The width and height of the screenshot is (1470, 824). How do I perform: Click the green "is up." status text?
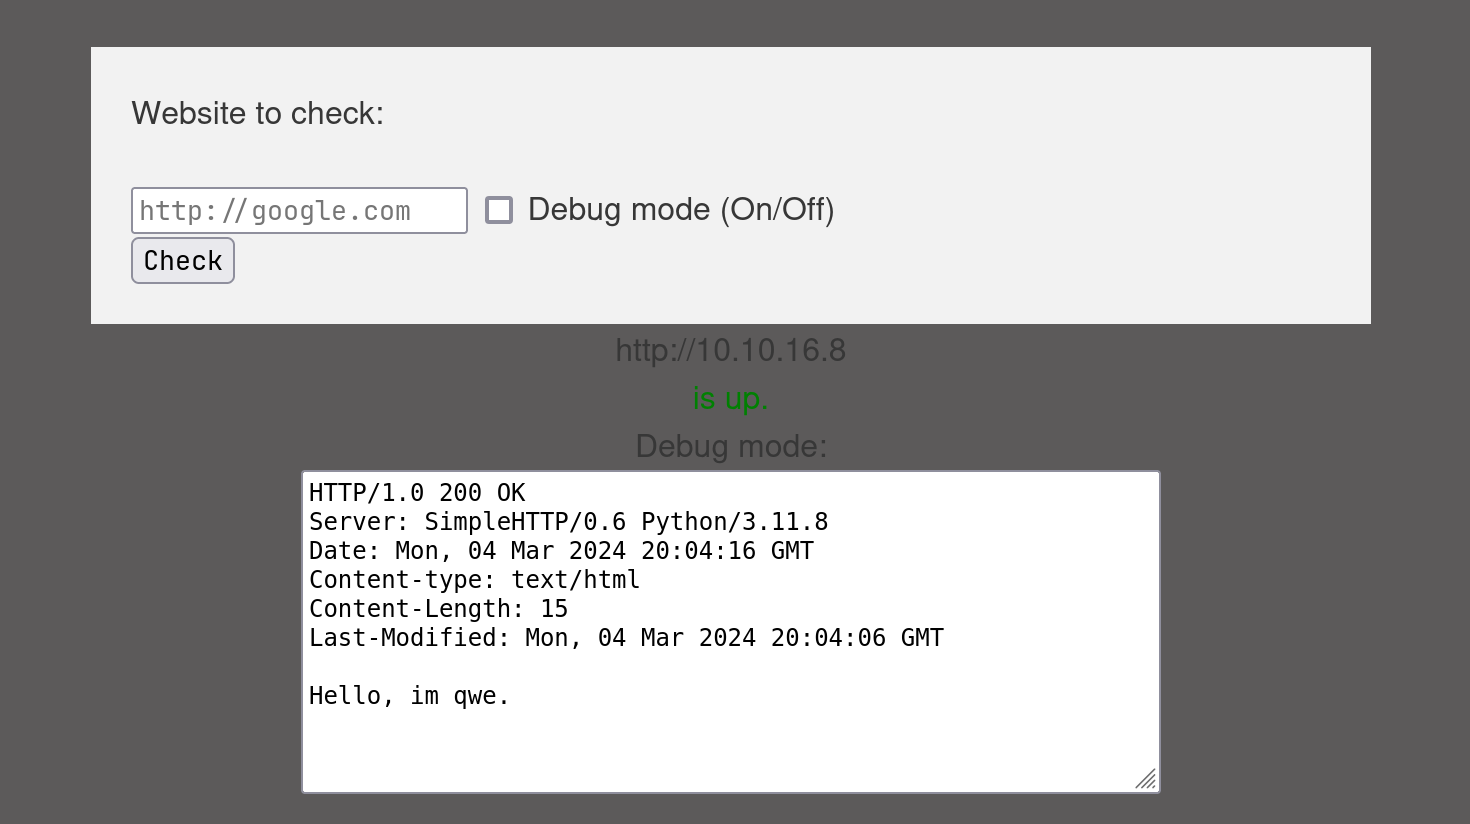pos(731,398)
